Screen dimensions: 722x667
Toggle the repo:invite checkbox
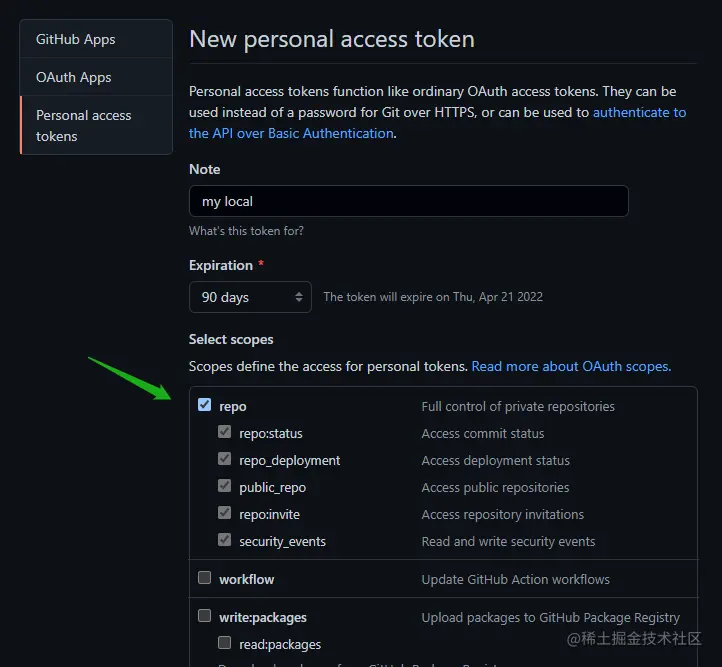pyautogui.click(x=225, y=514)
